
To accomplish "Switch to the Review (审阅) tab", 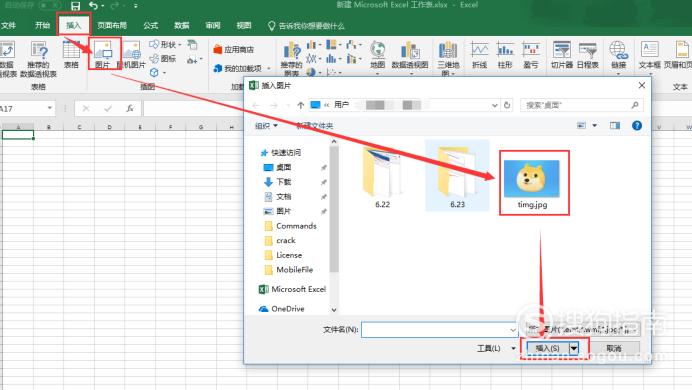I will click(213, 26).
